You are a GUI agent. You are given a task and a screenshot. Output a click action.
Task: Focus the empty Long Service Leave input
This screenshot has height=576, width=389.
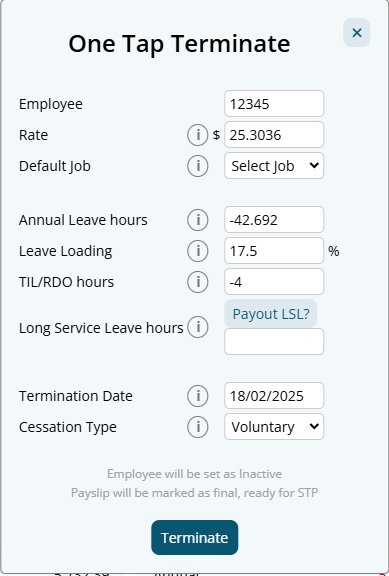pyautogui.click(x=274, y=342)
